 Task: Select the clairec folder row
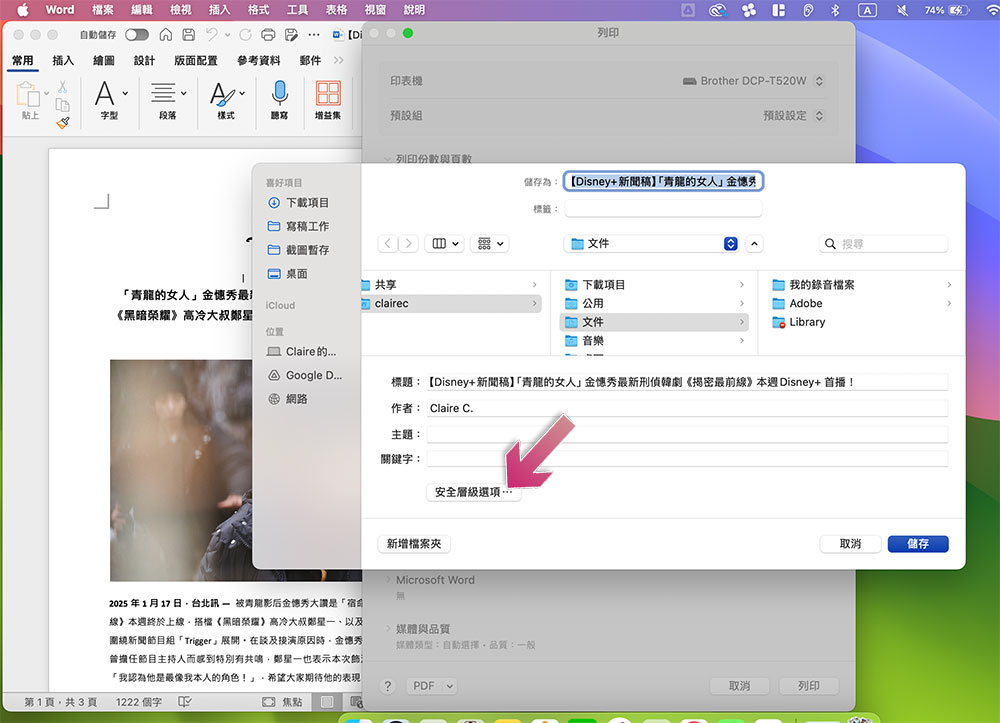pos(451,303)
